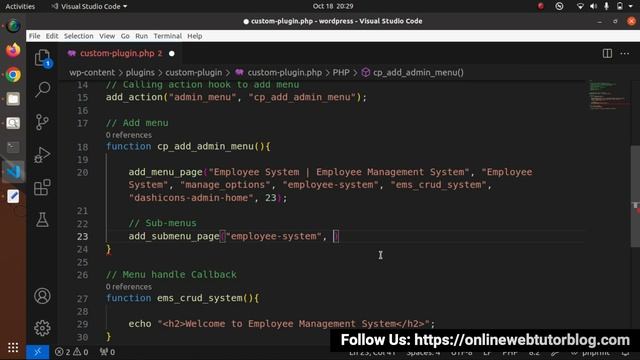
Task: Launch Google Chrome from the dock
Action: (x=13, y=75)
